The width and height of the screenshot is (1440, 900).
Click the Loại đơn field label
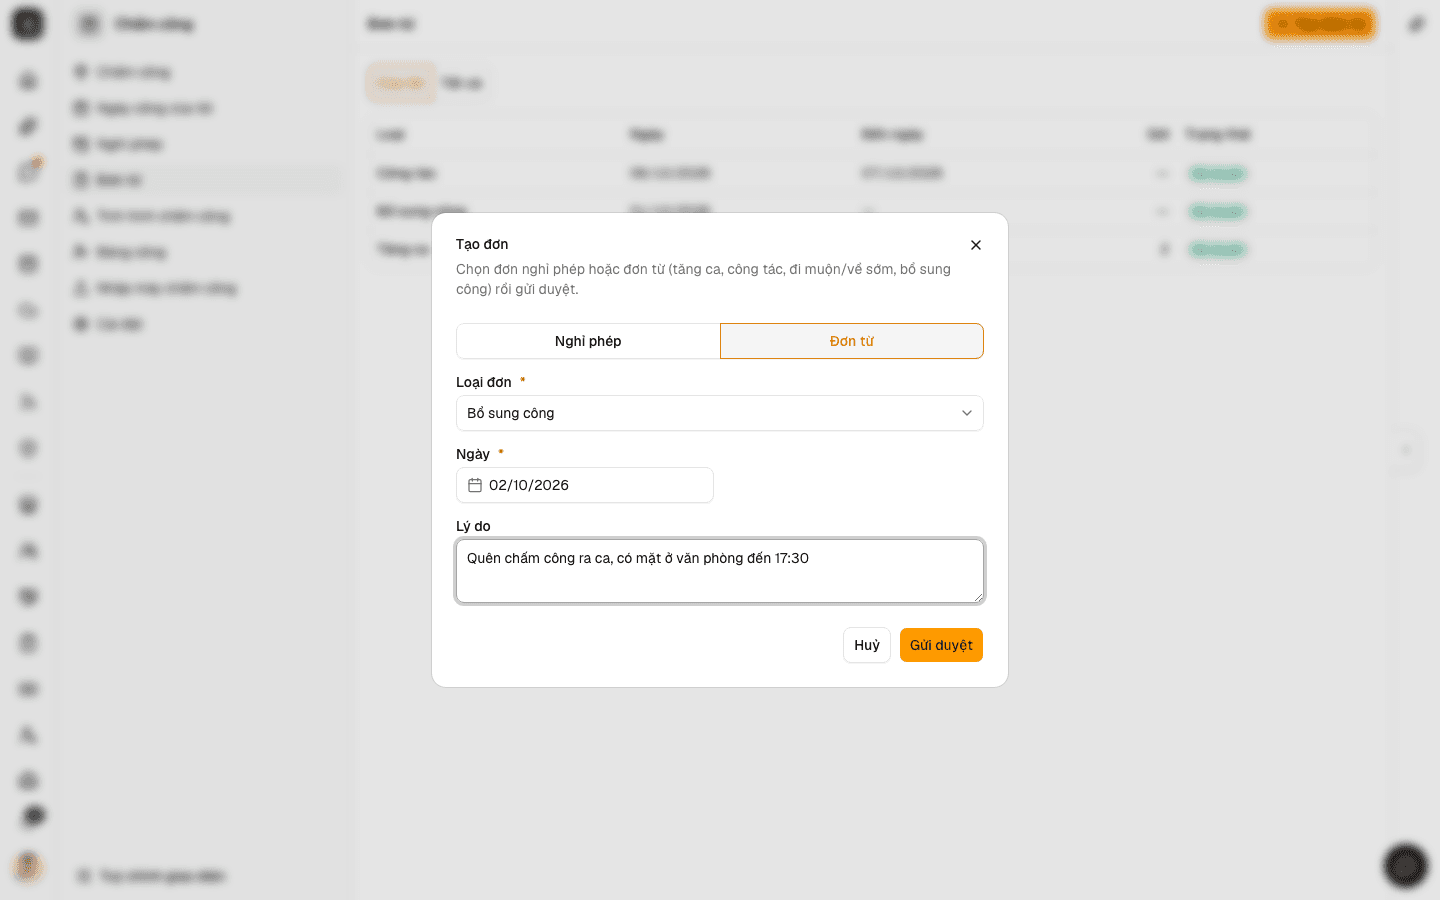click(484, 382)
